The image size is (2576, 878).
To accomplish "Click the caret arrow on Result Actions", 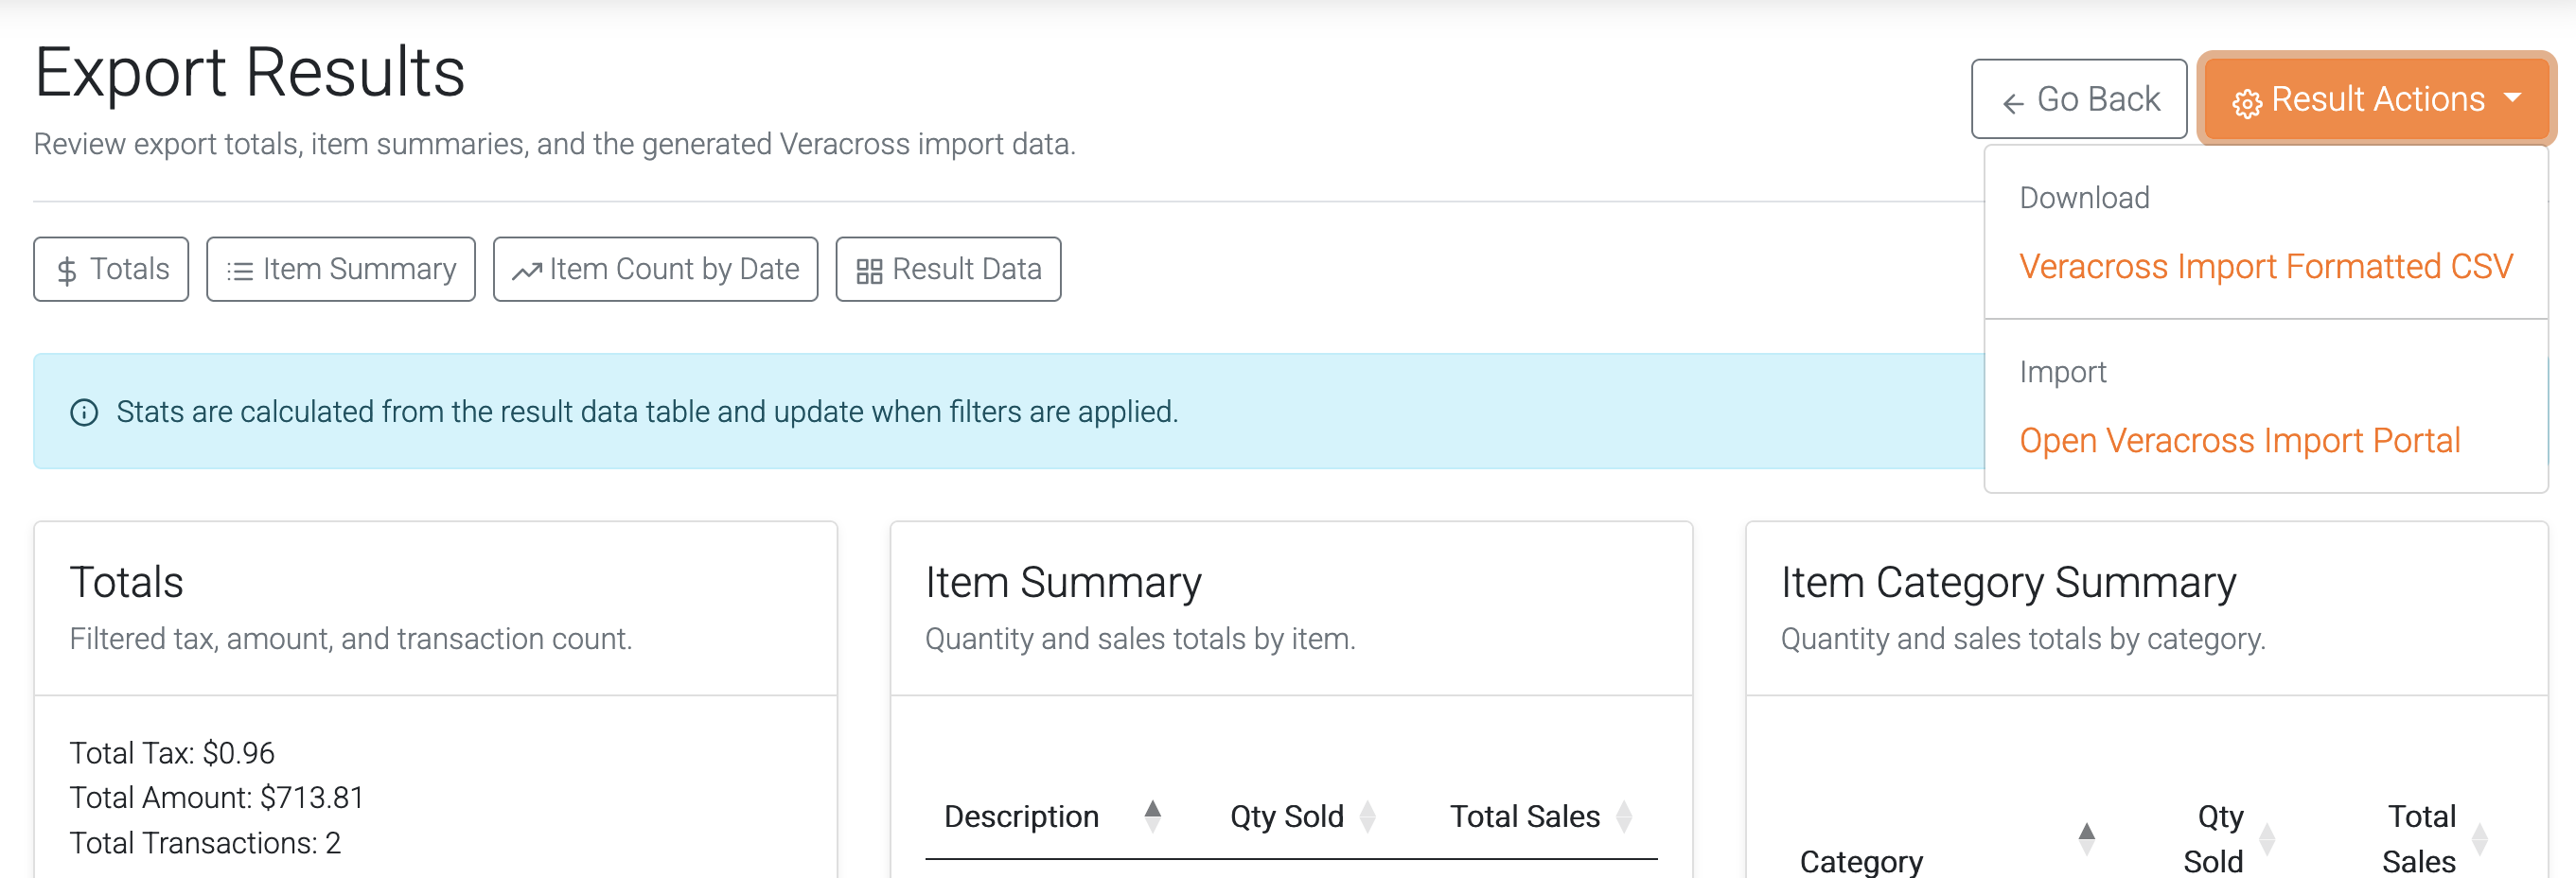I will 2512,98.
